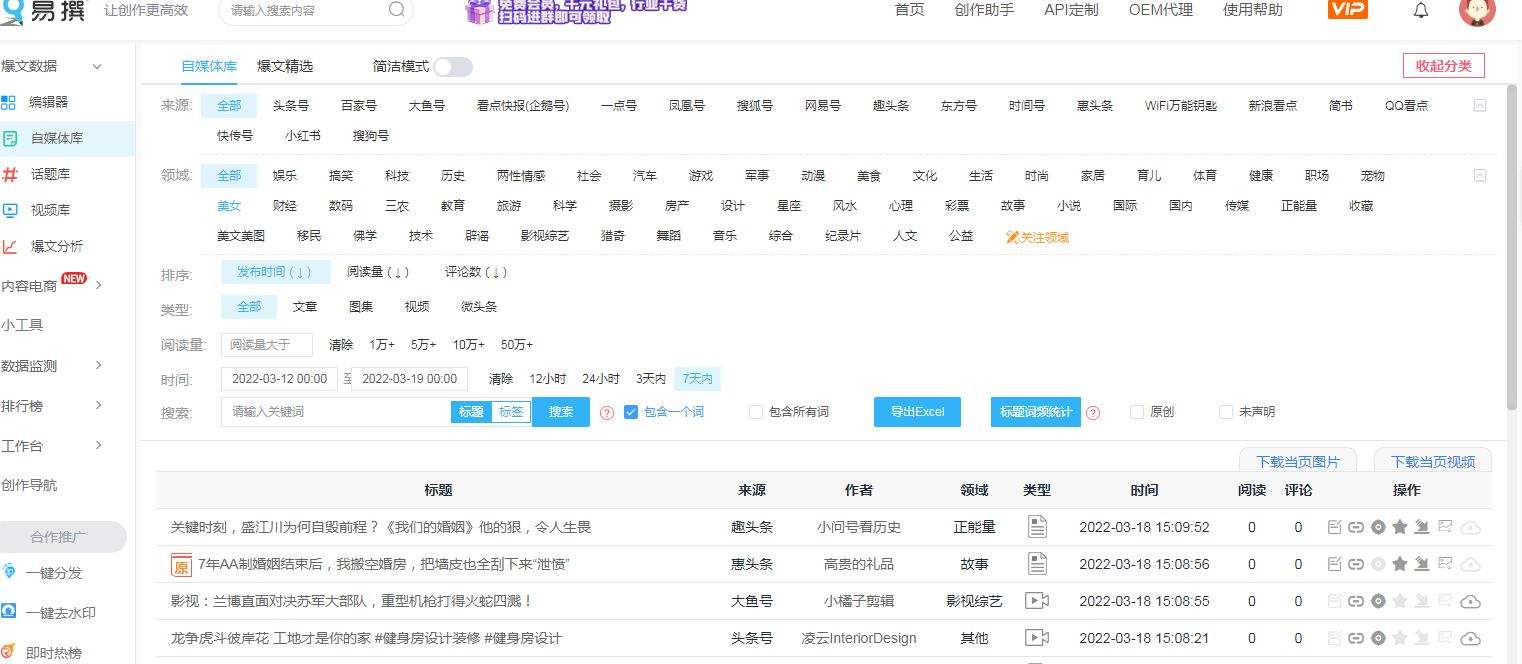Expand the 工作台 sidebar menu

[99, 445]
